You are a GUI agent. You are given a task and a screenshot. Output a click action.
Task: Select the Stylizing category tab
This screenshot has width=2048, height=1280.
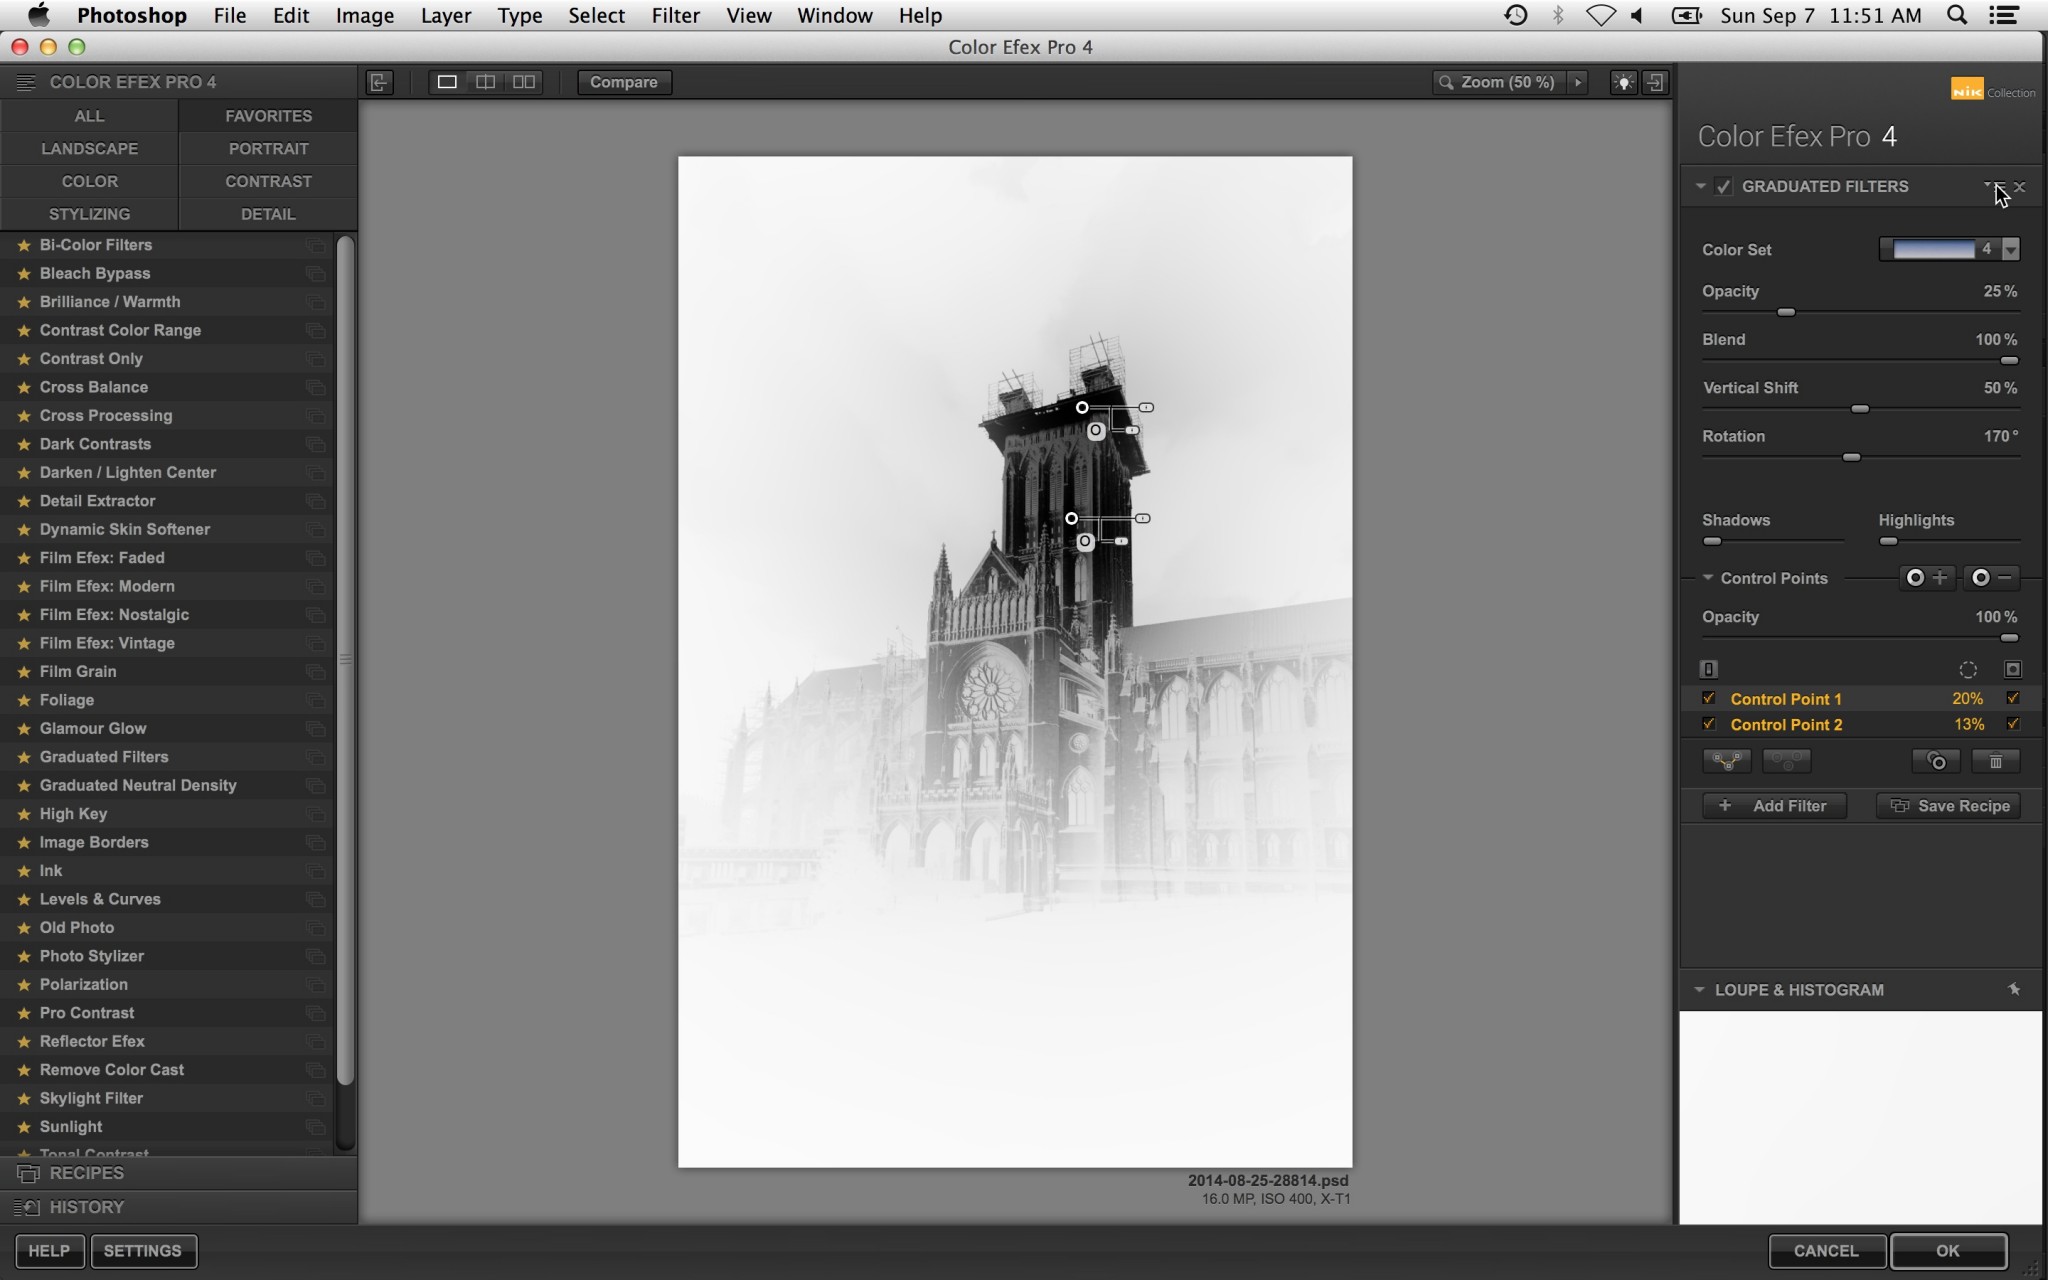point(90,214)
